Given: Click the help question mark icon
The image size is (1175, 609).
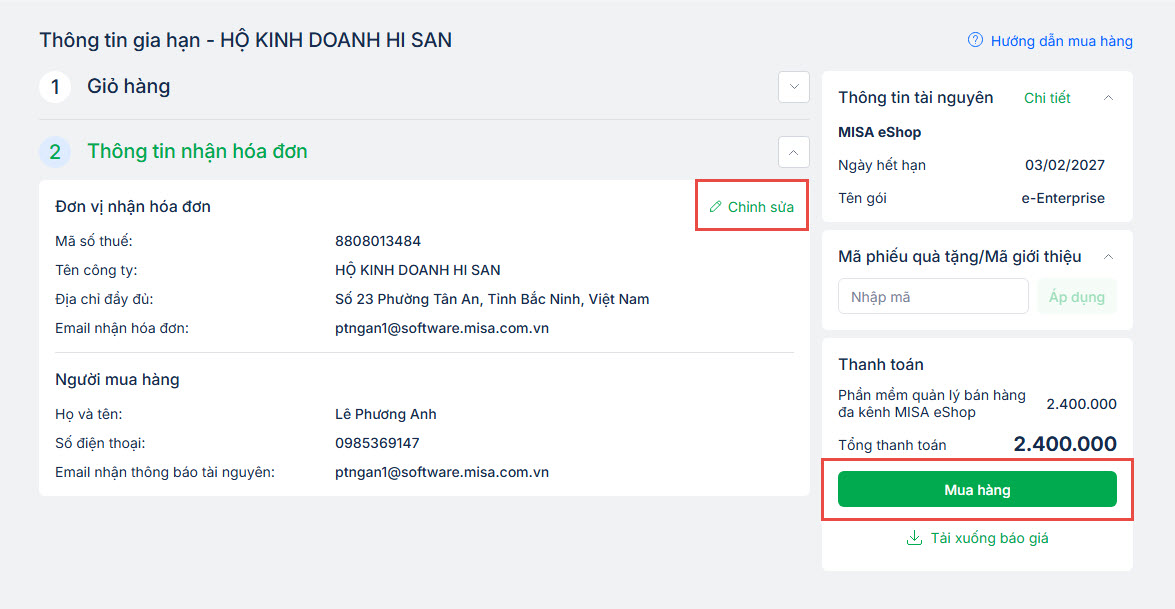Looking at the screenshot, I should tap(975, 41).
